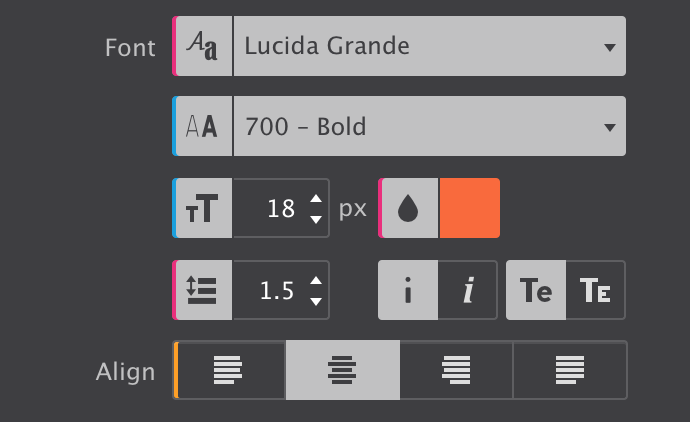
Task: Click the font size tT icon
Action: click(x=202, y=208)
